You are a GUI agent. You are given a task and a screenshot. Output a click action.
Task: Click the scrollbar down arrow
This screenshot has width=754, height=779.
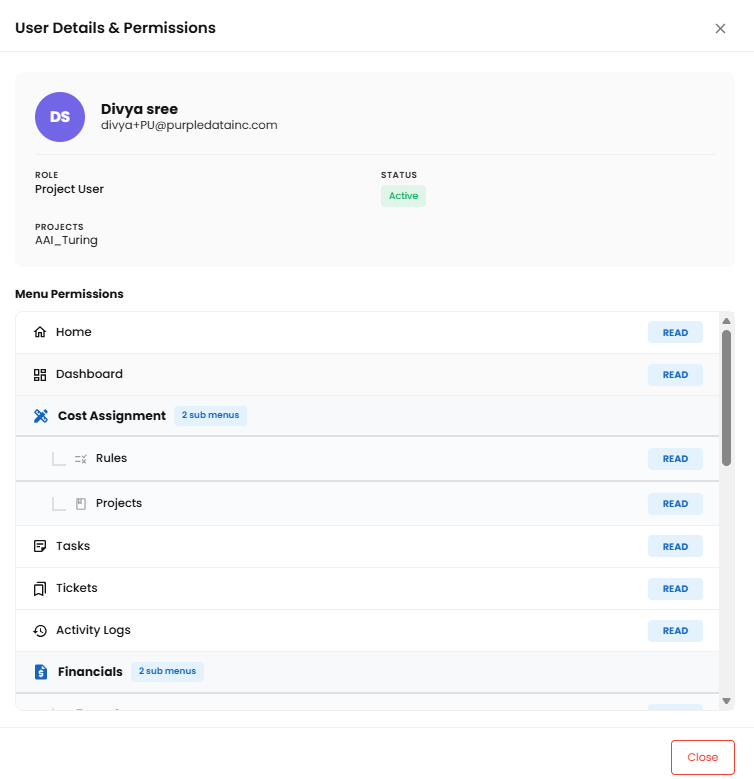point(726,701)
